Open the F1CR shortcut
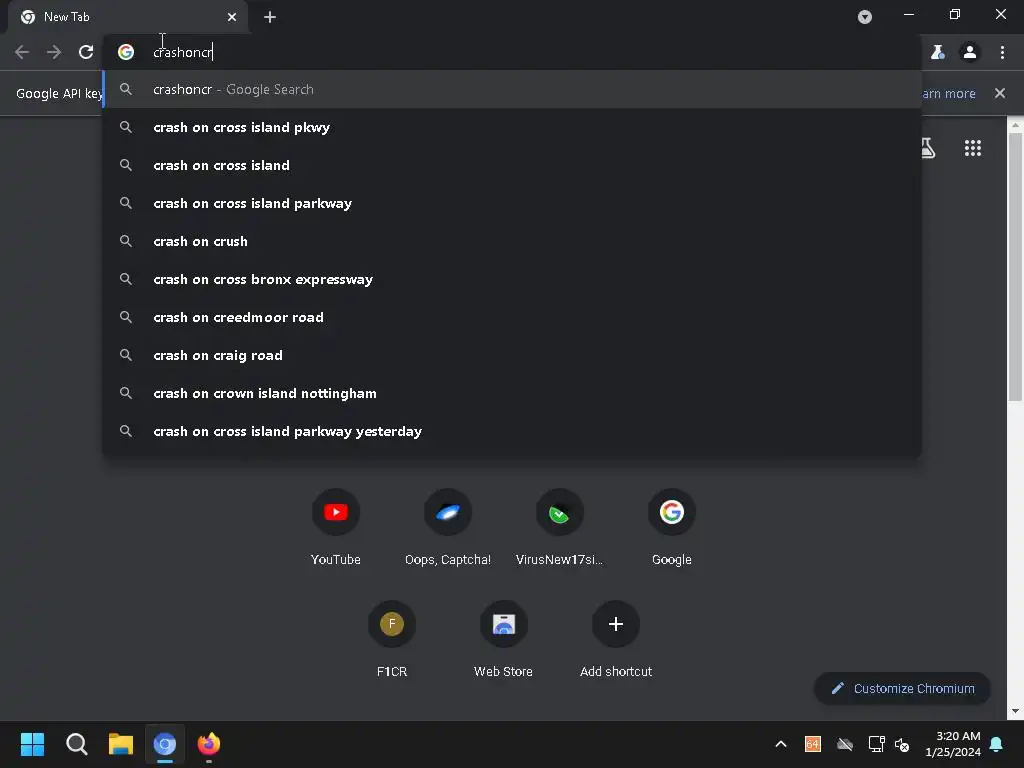This screenshot has height=768, width=1024. [392, 639]
